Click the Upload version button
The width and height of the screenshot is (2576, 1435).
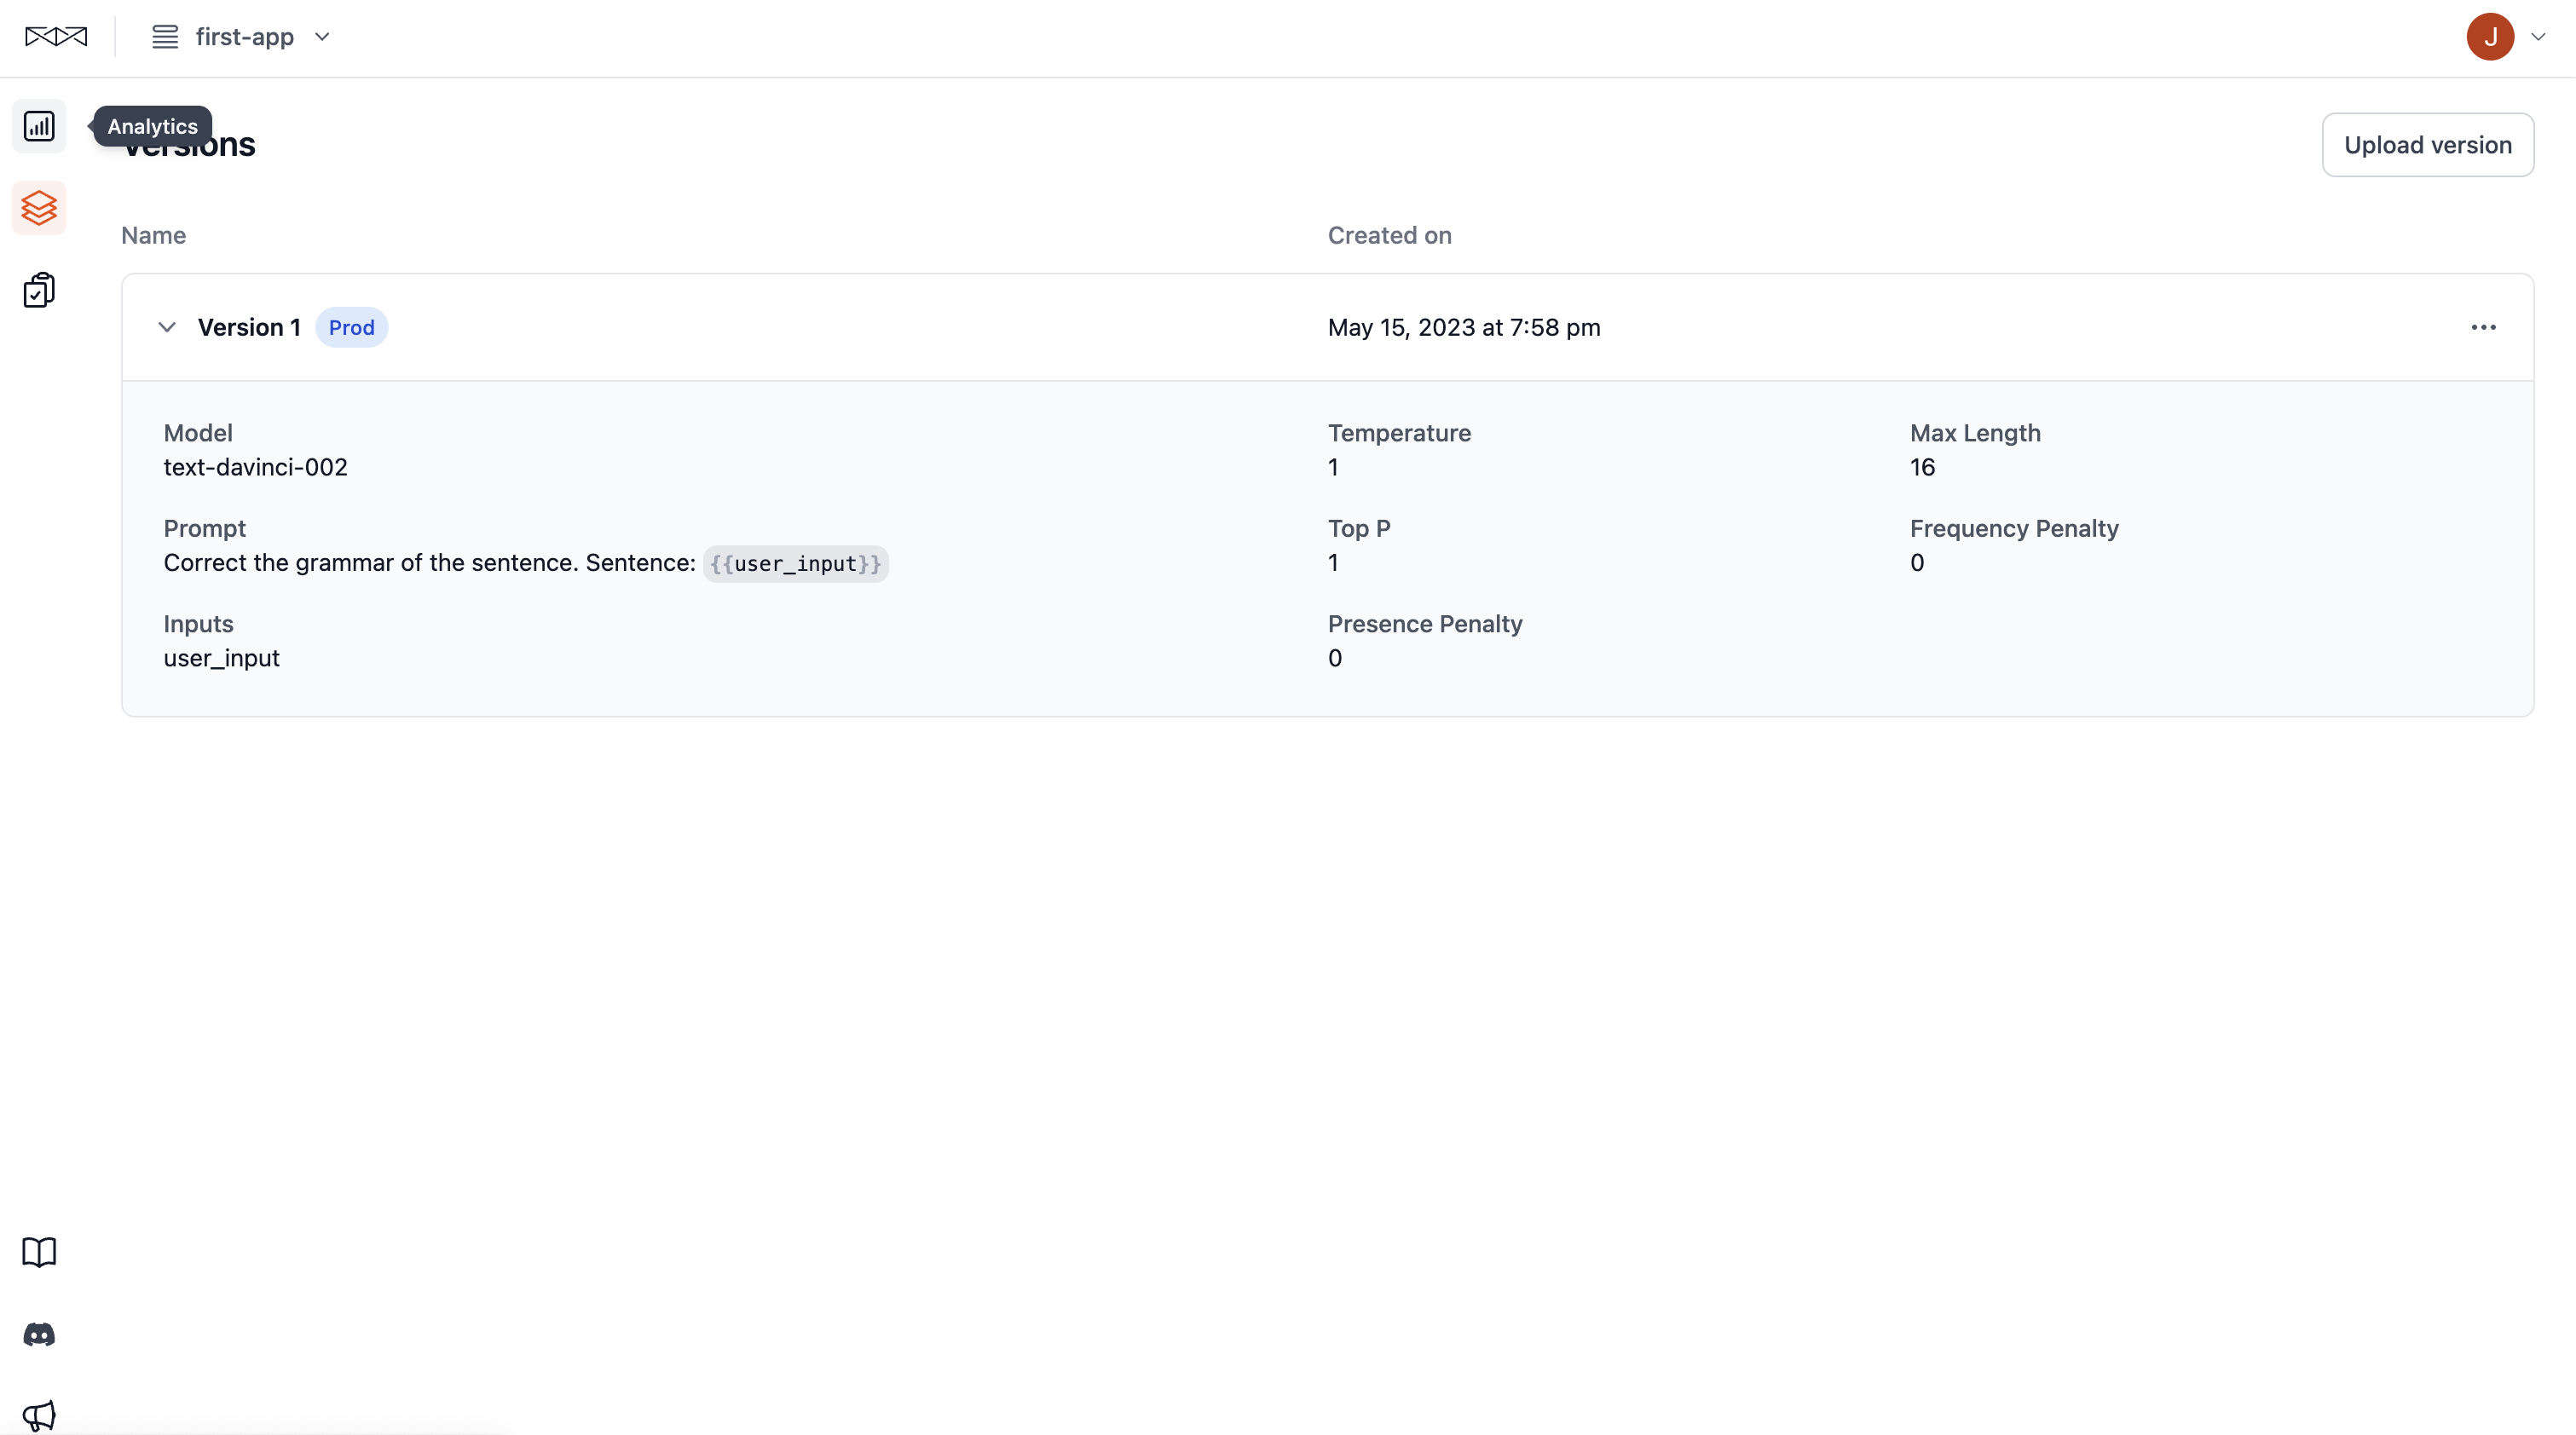[2427, 145]
